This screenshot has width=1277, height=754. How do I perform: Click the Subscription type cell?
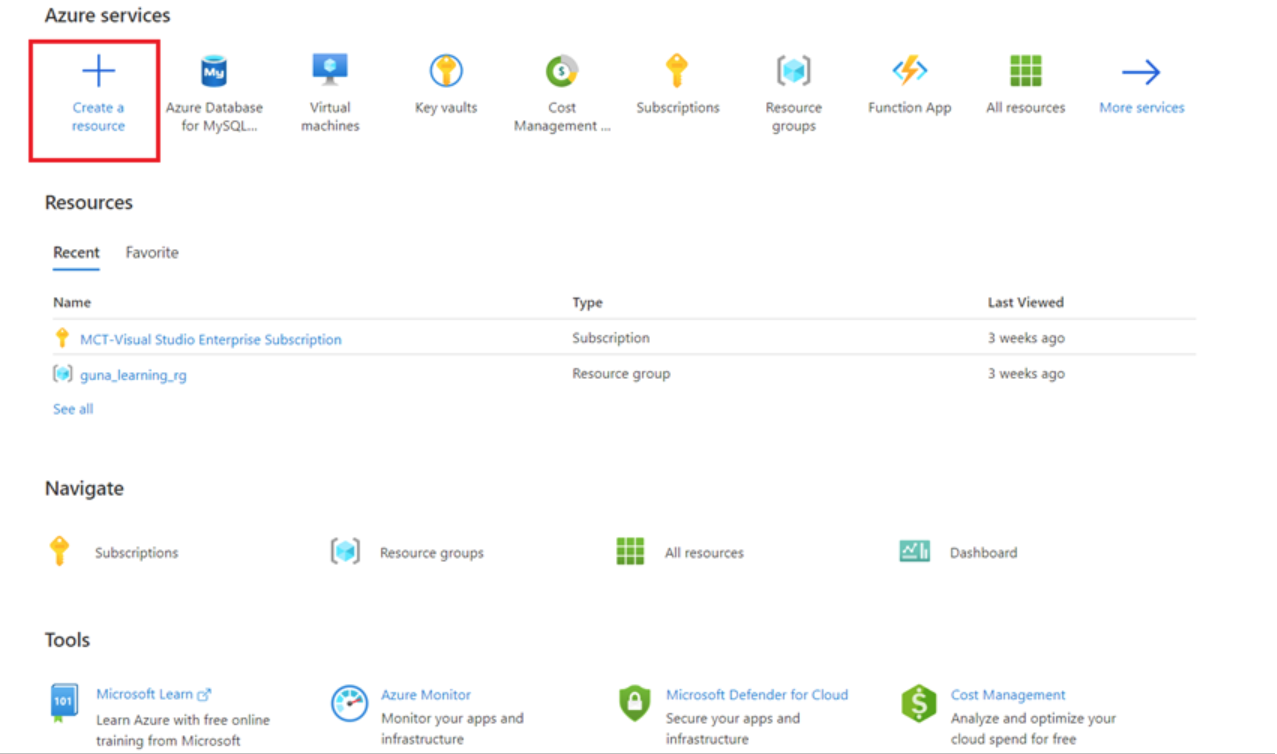611,338
